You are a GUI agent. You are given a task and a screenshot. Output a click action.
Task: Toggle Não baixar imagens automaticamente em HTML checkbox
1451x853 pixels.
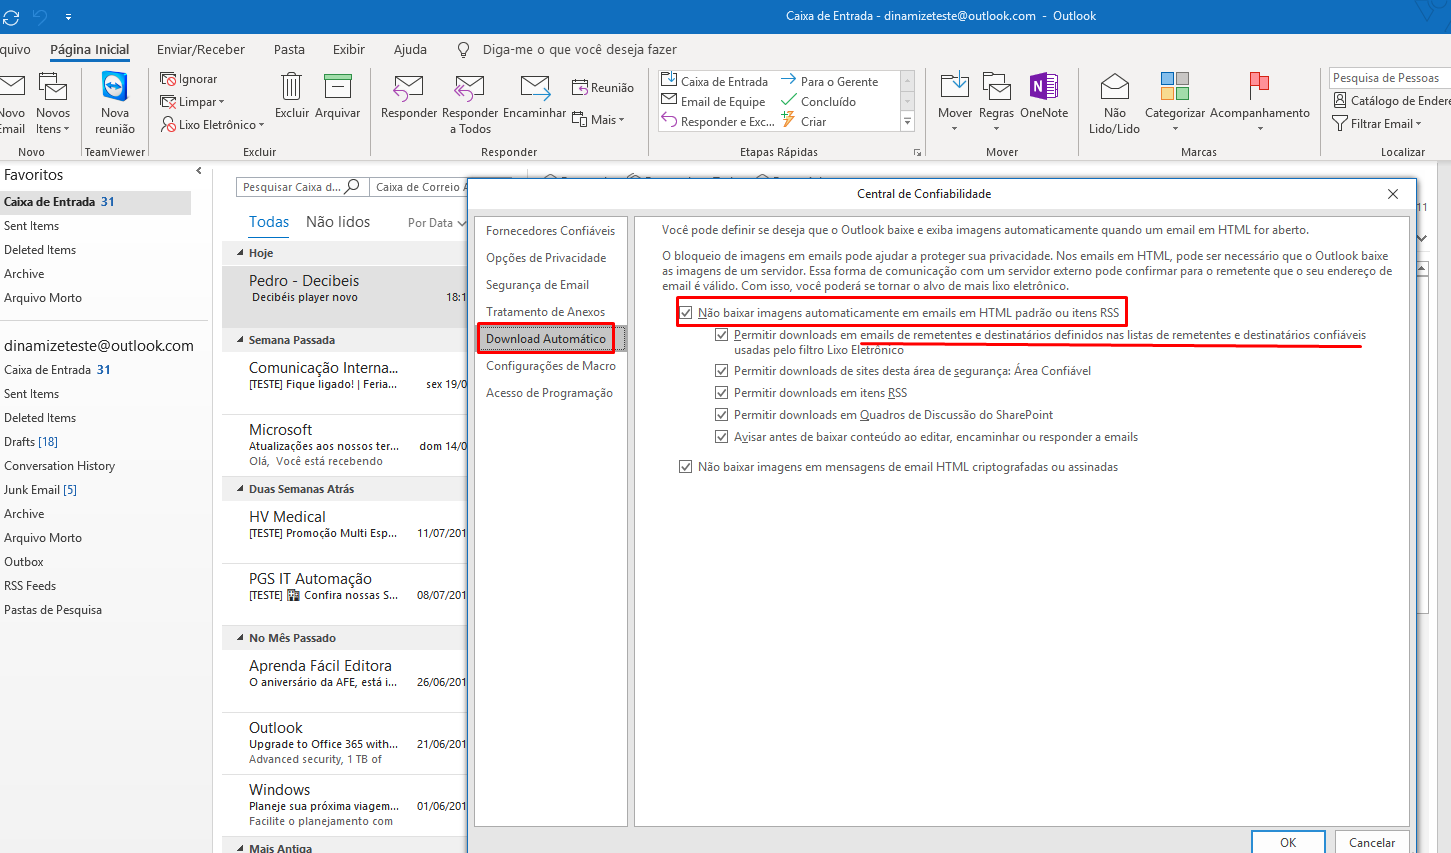pyautogui.click(x=686, y=313)
